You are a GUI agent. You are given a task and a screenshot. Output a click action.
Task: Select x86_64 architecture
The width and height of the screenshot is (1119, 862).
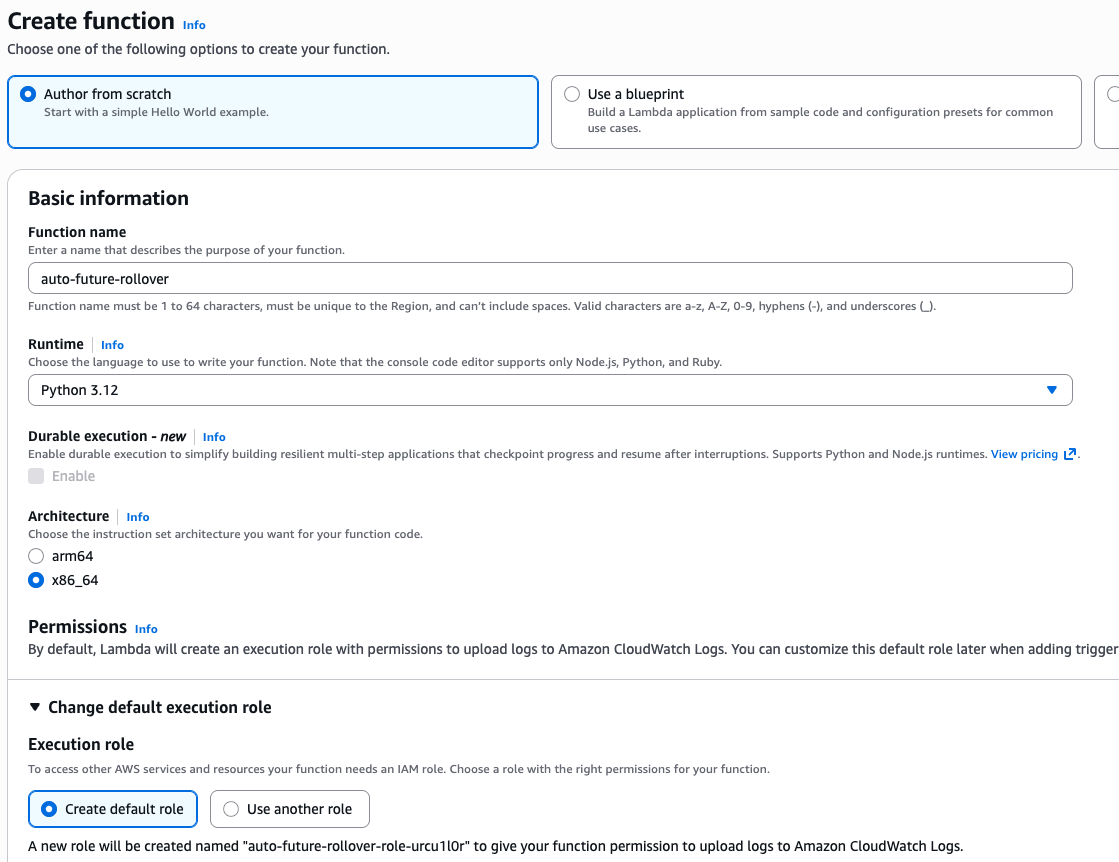(x=37, y=580)
